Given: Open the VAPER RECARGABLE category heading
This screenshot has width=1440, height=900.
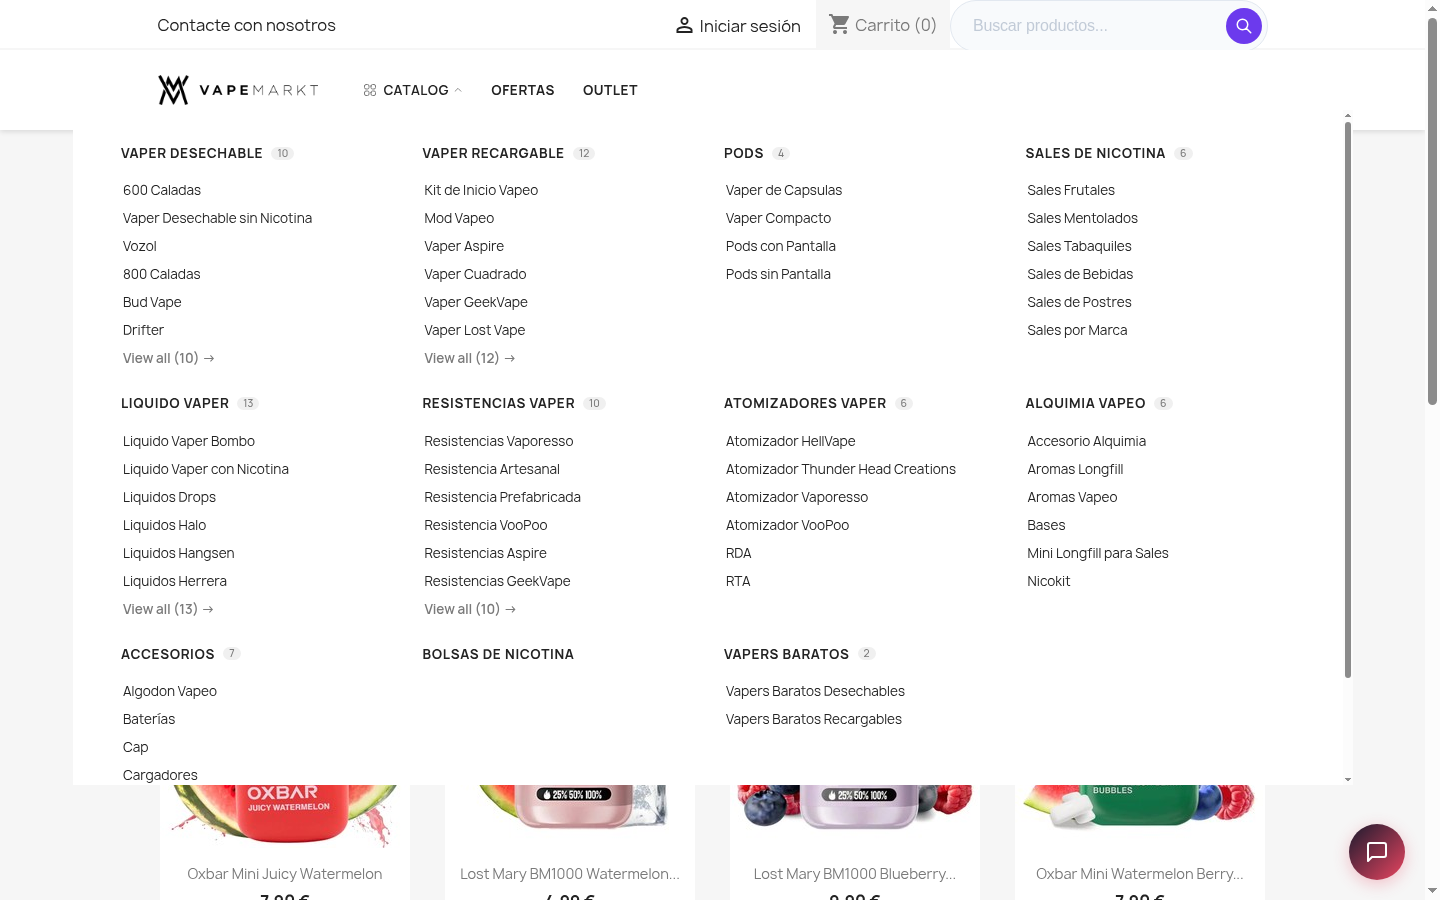Looking at the screenshot, I should coord(493,153).
